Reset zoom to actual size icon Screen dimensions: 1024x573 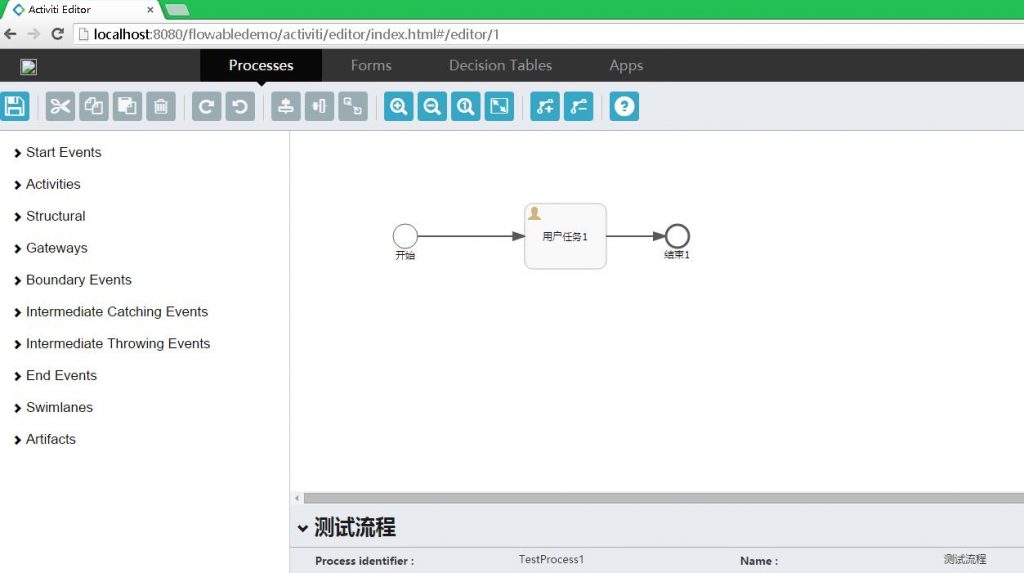click(x=466, y=106)
